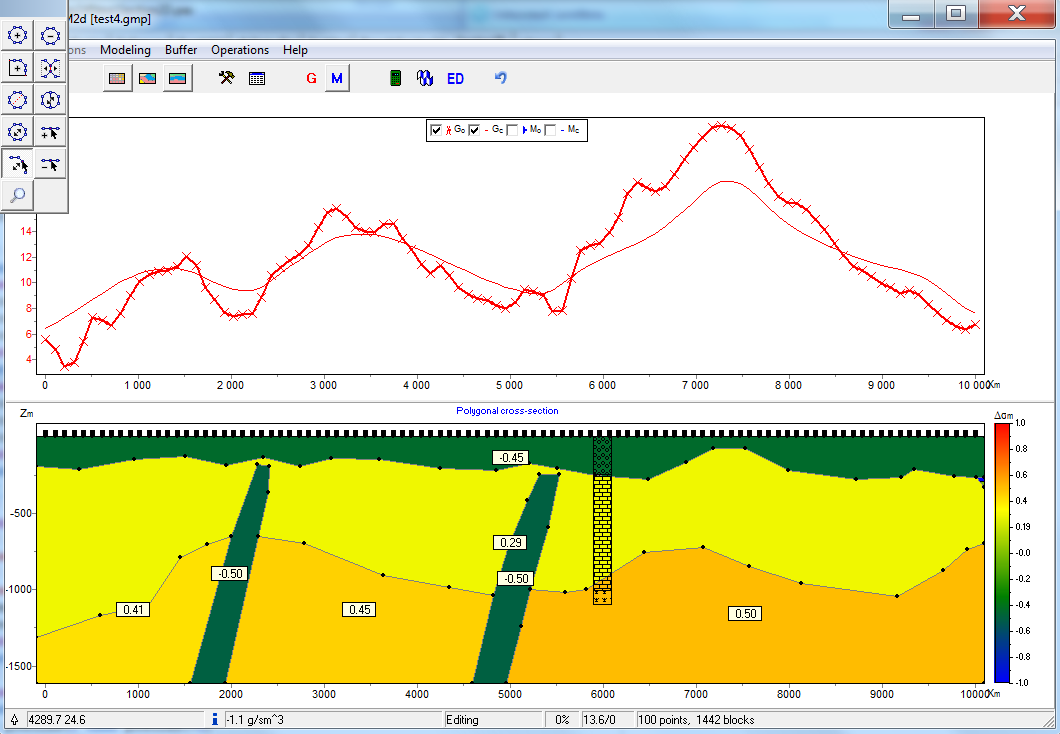Screen dimensions: 1060x734
Task: Select the add polygon tool with plus sign
Action: (x=17, y=36)
